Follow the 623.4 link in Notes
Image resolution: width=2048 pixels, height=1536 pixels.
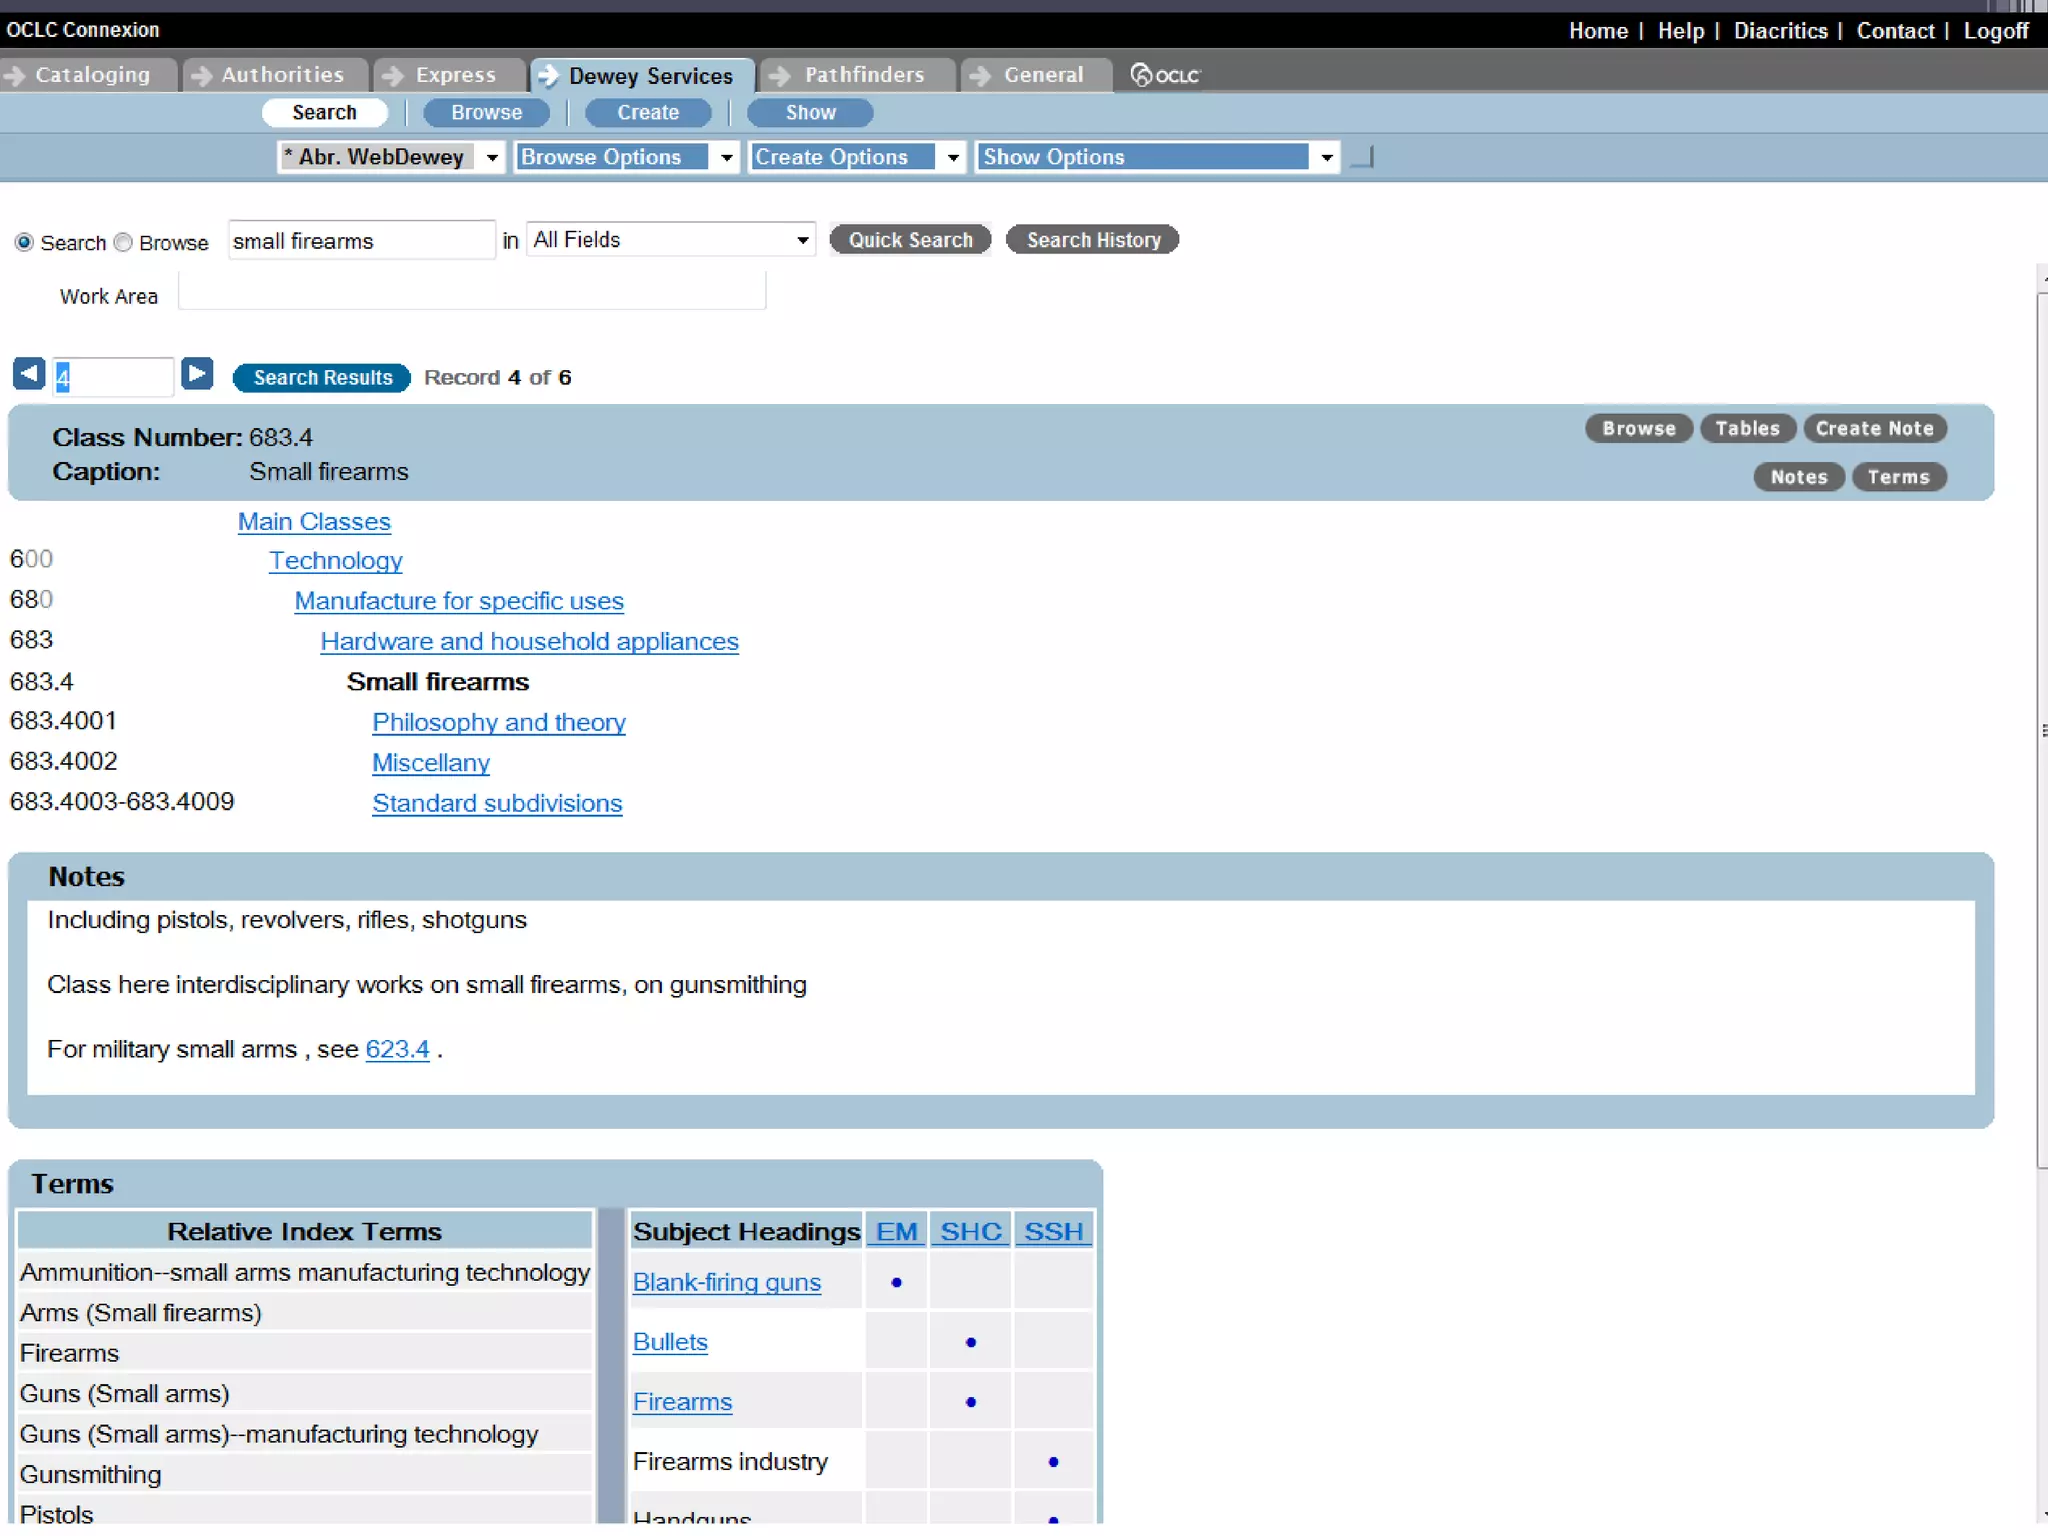tap(397, 1049)
